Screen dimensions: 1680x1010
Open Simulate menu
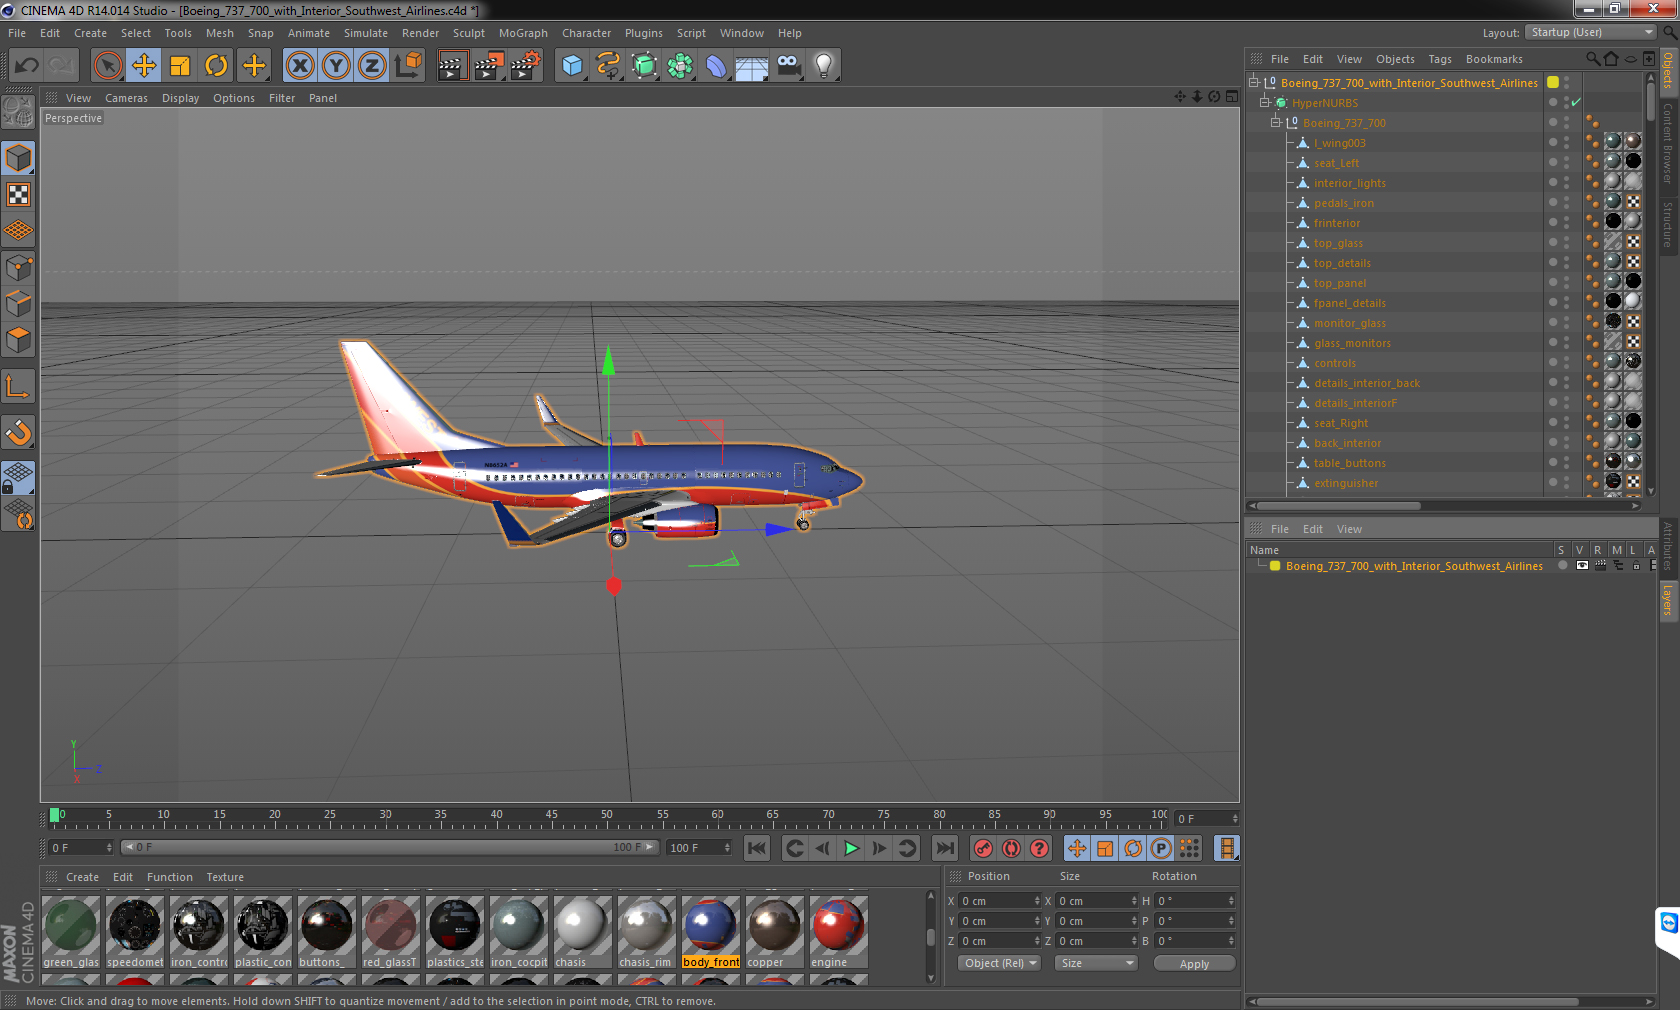tap(365, 33)
